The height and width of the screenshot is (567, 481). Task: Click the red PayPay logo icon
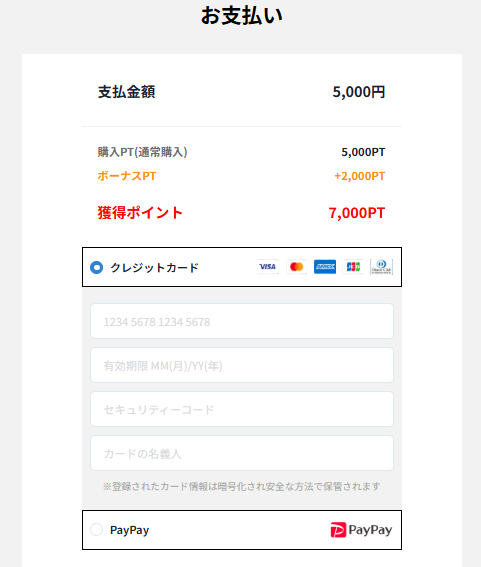click(338, 530)
